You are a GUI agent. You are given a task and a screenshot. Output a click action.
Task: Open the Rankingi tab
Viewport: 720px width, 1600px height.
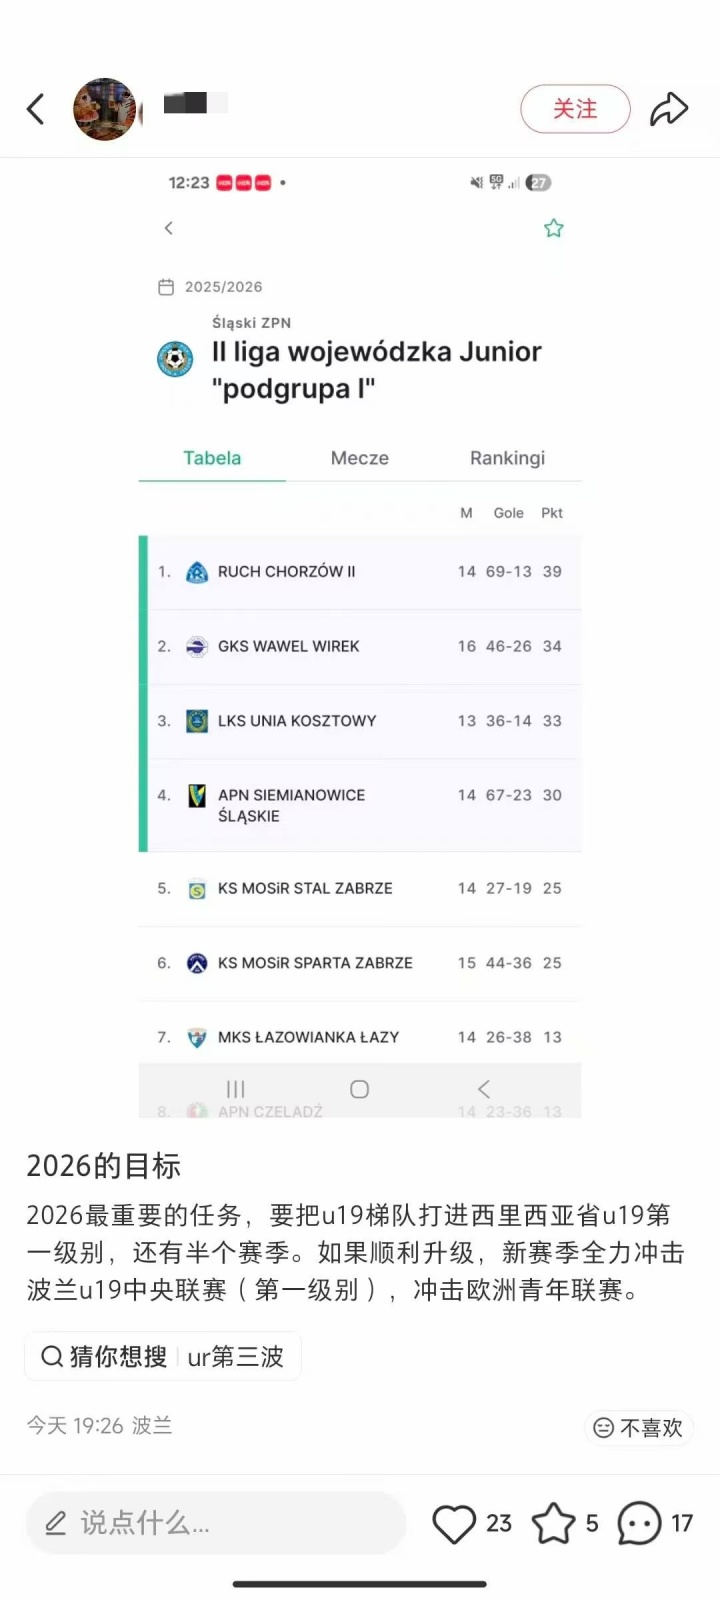(507, 458)
